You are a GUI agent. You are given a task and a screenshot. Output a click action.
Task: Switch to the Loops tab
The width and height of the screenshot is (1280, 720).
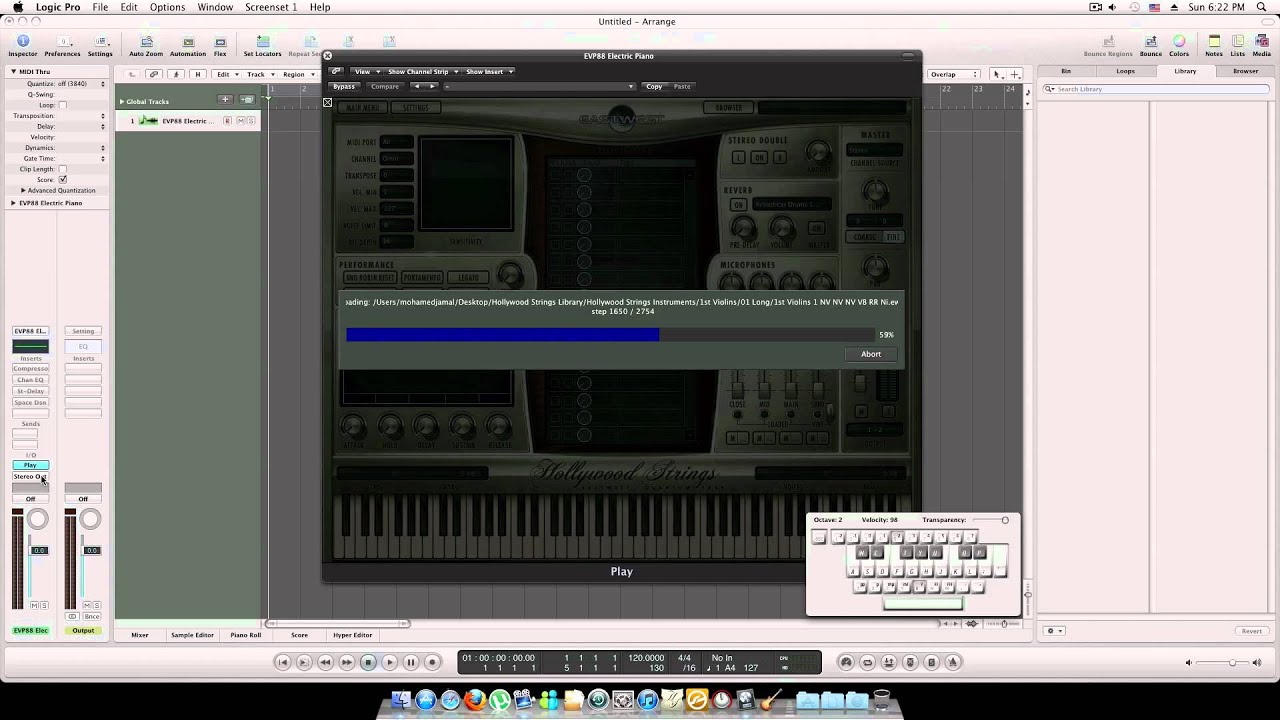click(1125, 71)
